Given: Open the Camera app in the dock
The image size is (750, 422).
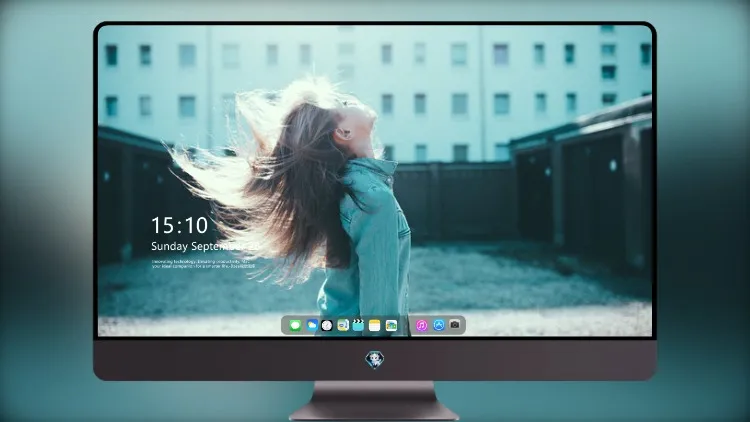Looking at the screenshot, I should [x=455, y=325].
